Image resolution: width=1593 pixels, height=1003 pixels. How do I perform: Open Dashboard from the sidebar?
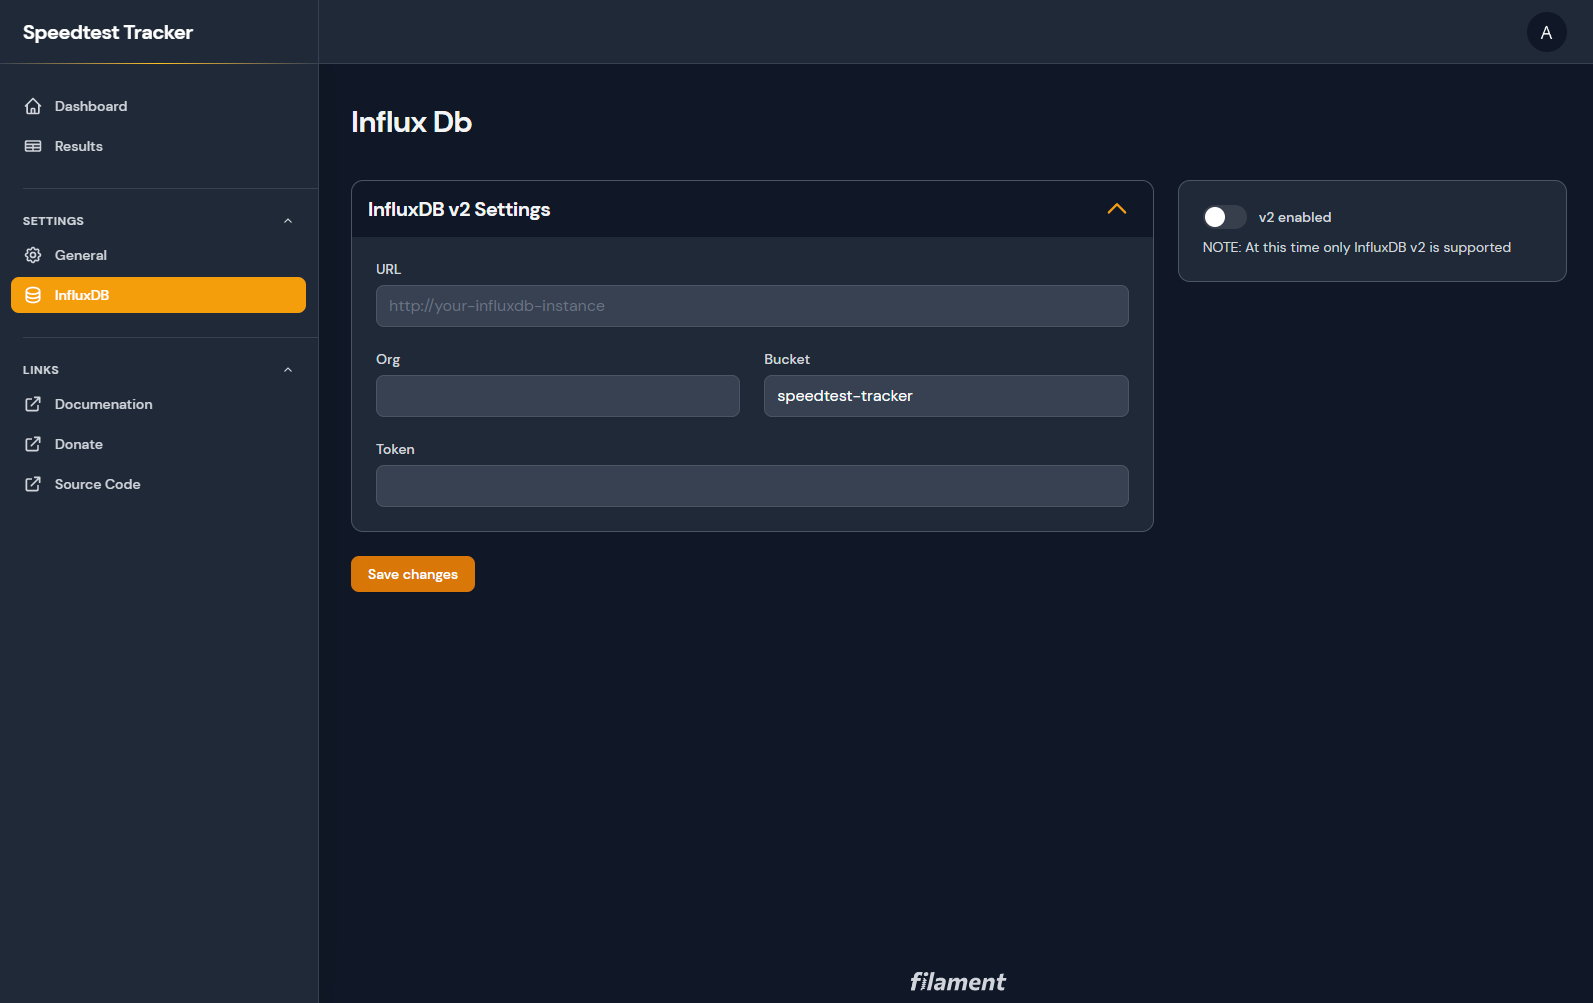(x=158, y=106)
